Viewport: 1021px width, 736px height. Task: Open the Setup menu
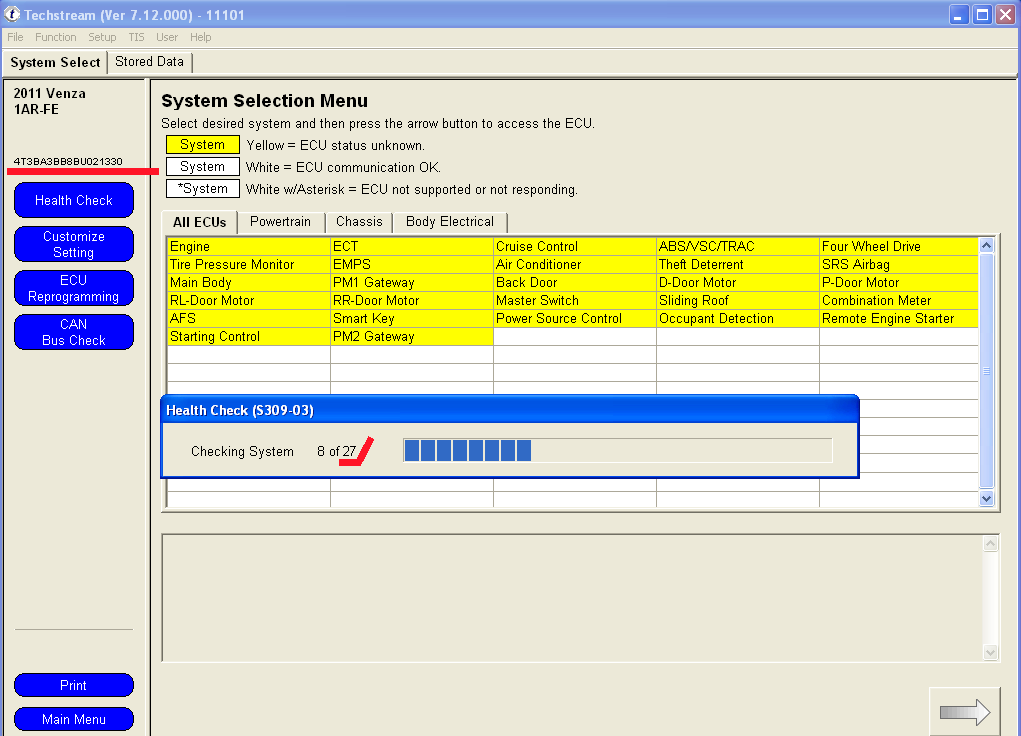[x=102, y=37]
